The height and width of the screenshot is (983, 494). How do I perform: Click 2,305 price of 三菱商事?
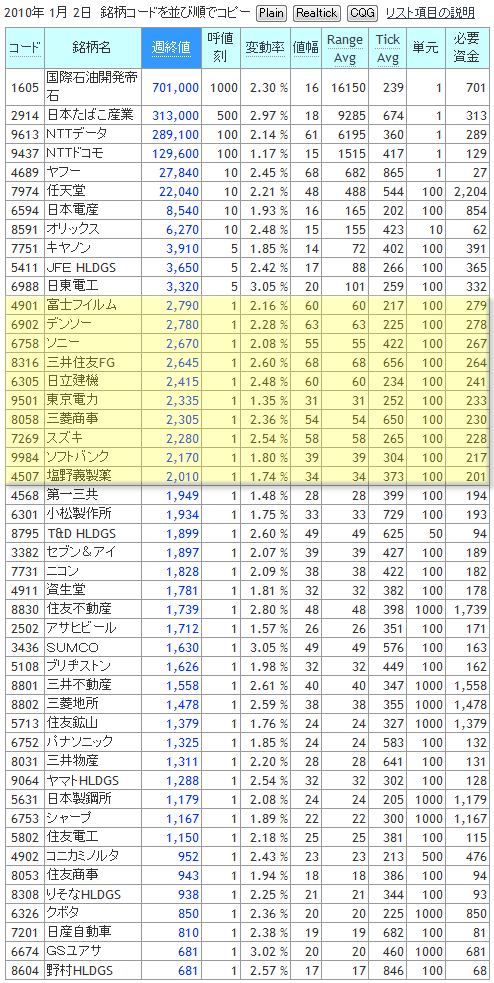click(x=182, y=418)
